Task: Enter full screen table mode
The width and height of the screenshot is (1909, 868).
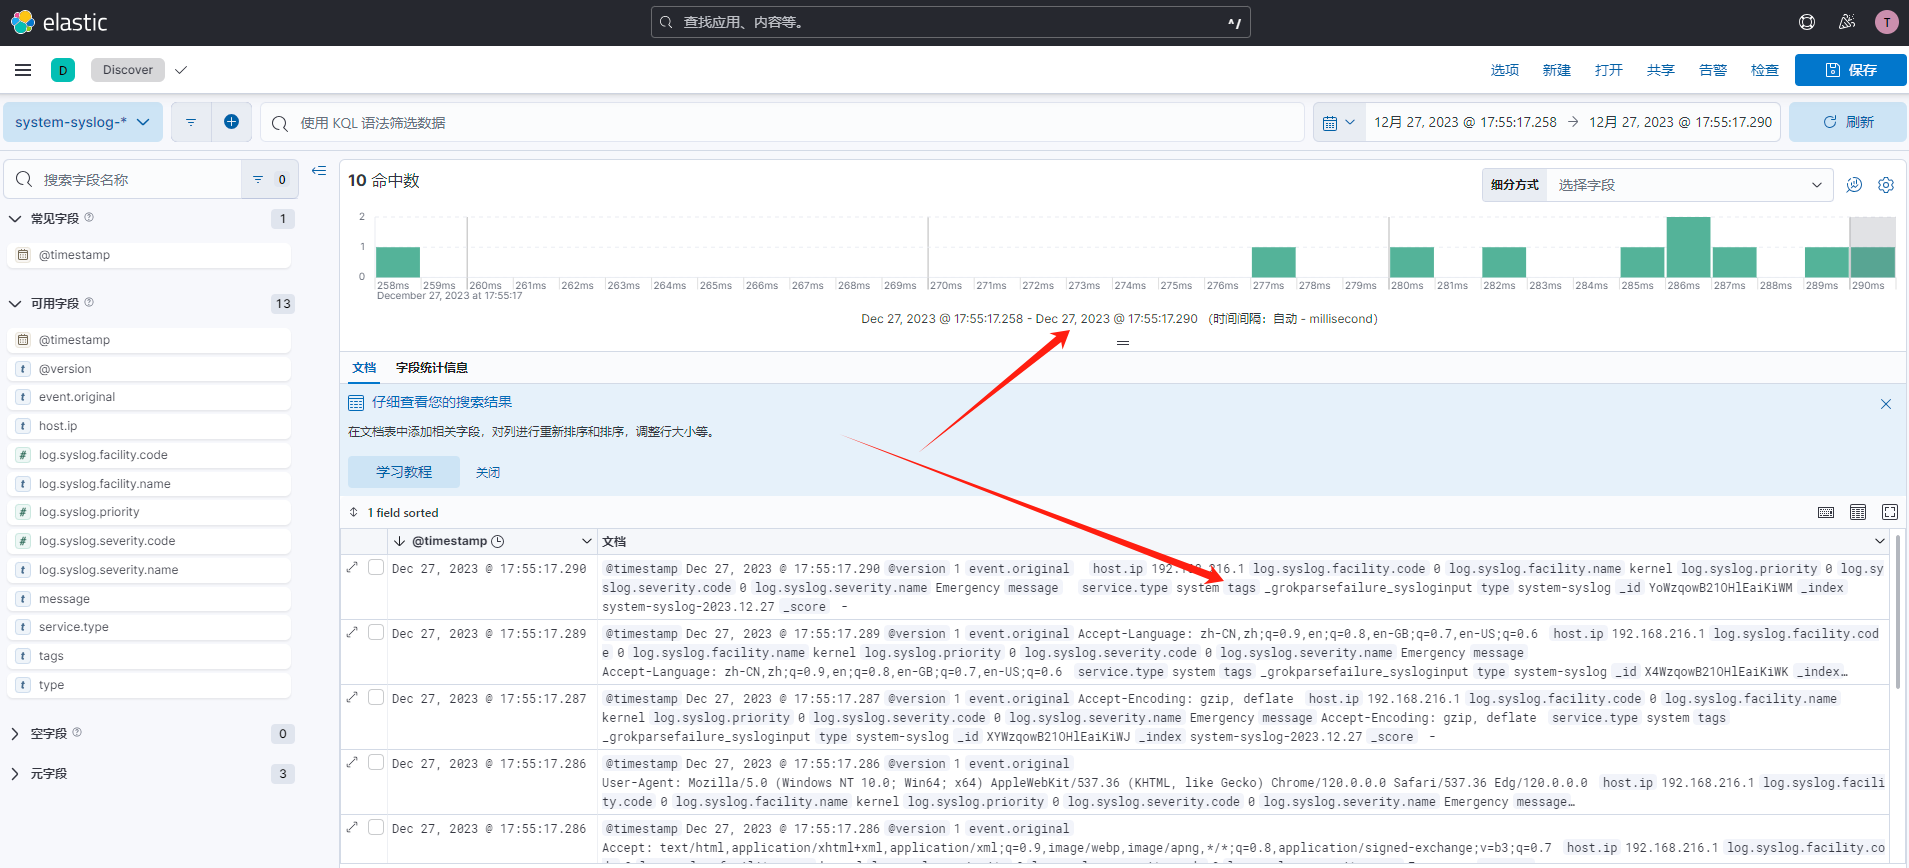Action: [1890, 512]
